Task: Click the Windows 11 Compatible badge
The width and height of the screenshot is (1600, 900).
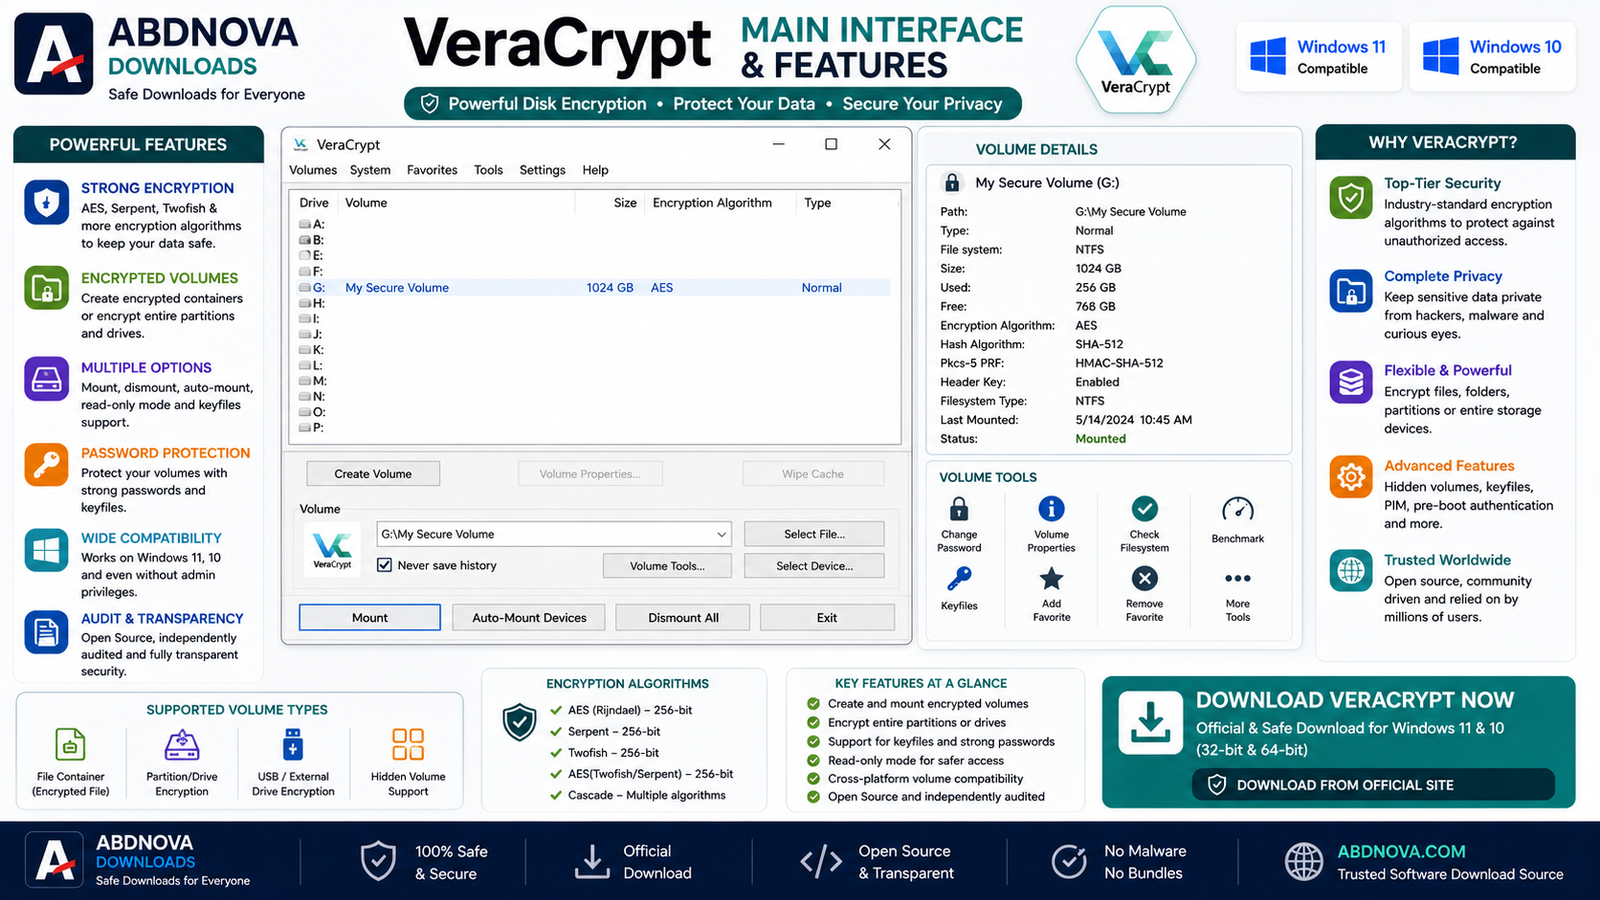Action: coord(1318,57)
